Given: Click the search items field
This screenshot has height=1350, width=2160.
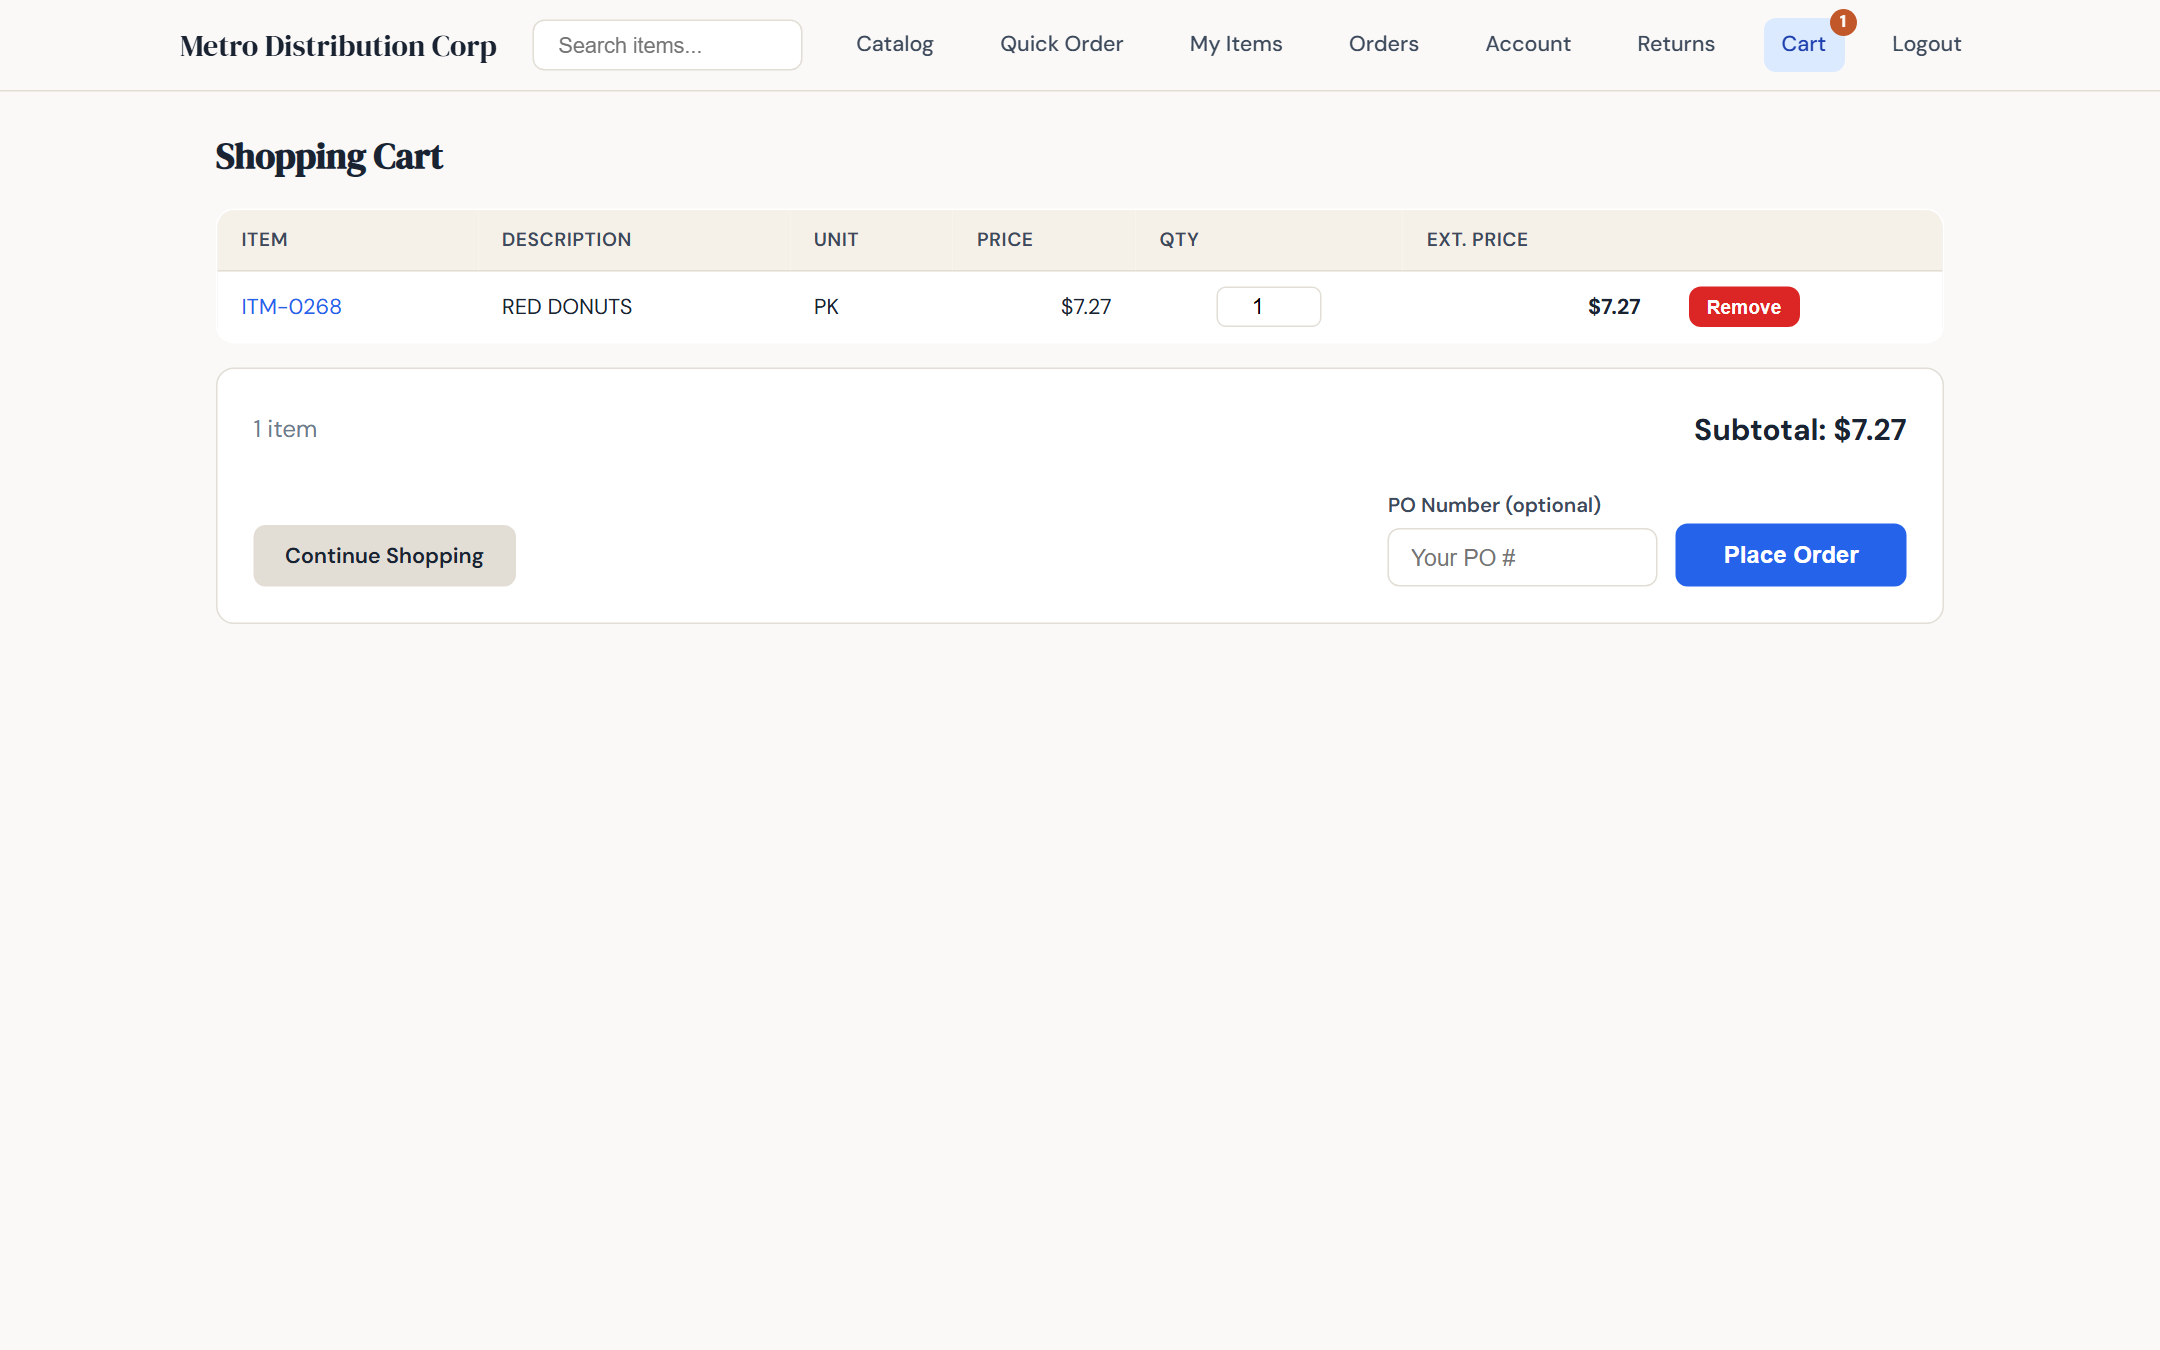Looking at the screenshot, I should click(x=666, y=44).
